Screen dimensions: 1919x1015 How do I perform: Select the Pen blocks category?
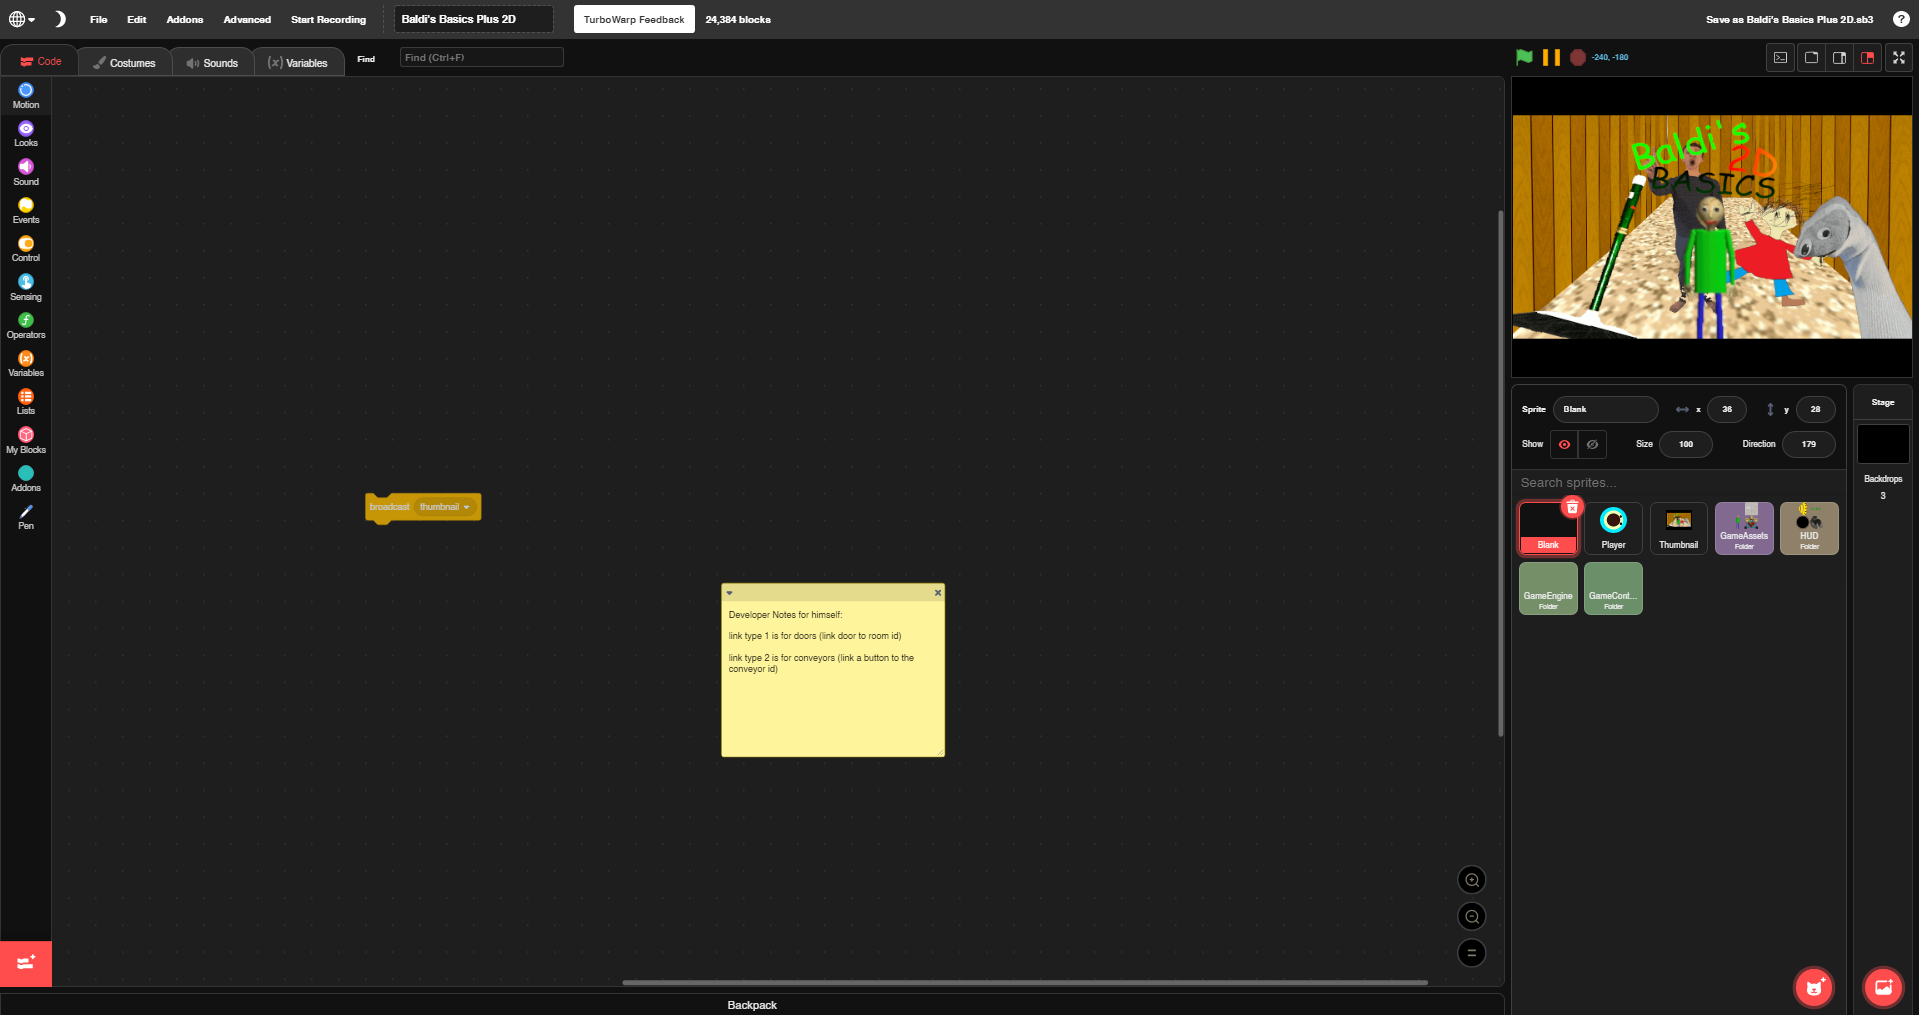click(25, 517)
